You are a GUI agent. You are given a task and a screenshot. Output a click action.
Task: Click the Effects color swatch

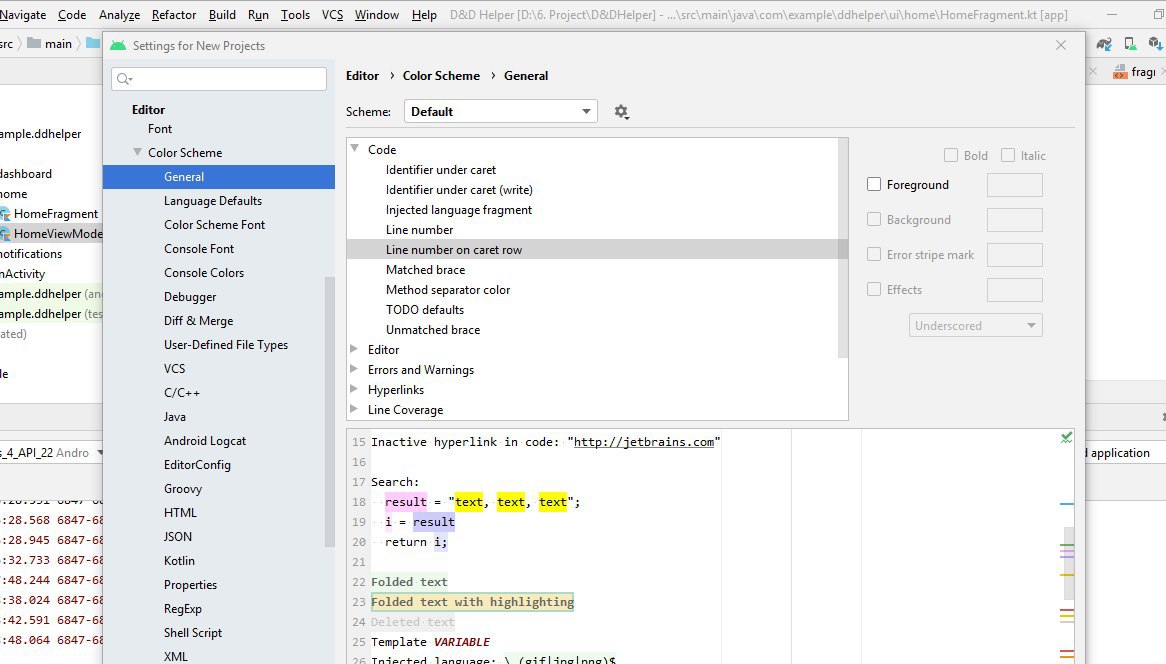click(1014, 289)
